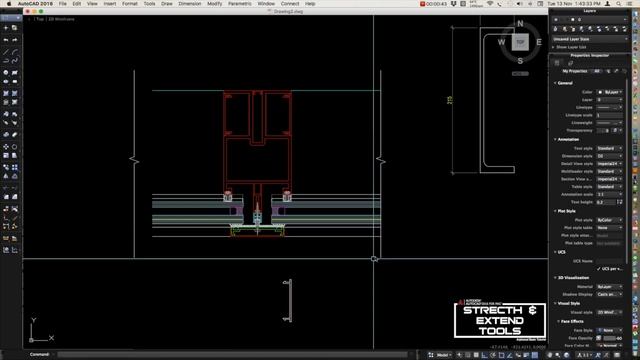Click the Command line input field

tap(233, 354)
